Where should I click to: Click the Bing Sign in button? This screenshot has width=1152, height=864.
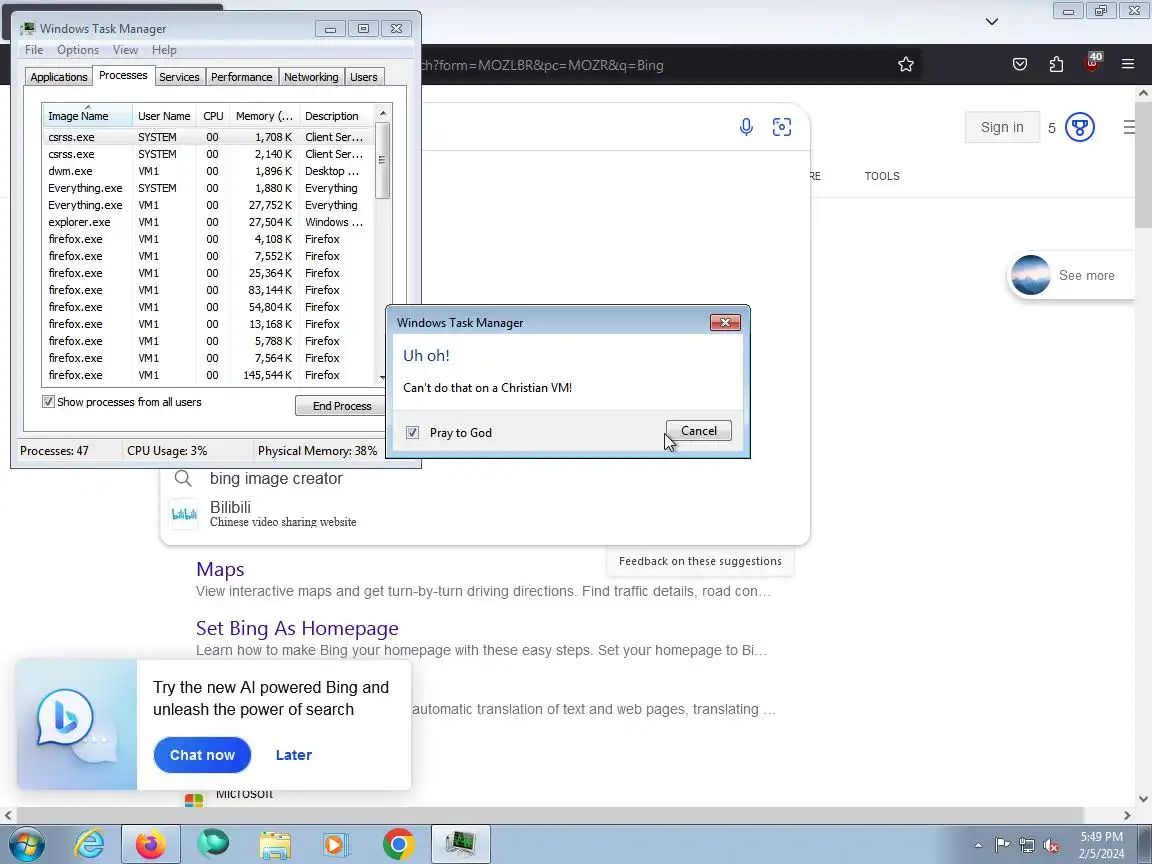tap(1002, 127)
